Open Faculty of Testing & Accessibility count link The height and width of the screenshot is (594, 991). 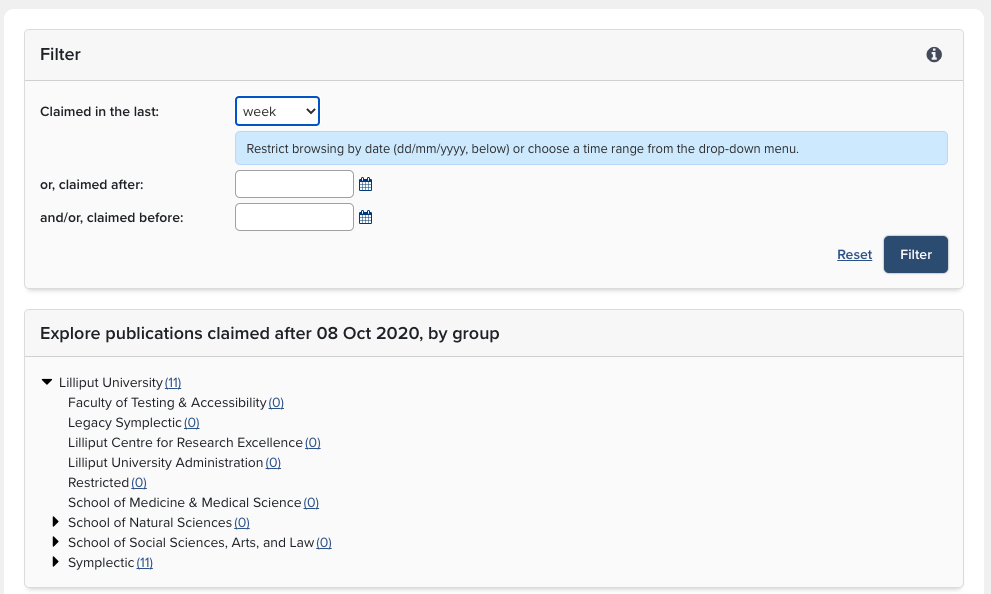pyautogui.click(x=276, y=403)
